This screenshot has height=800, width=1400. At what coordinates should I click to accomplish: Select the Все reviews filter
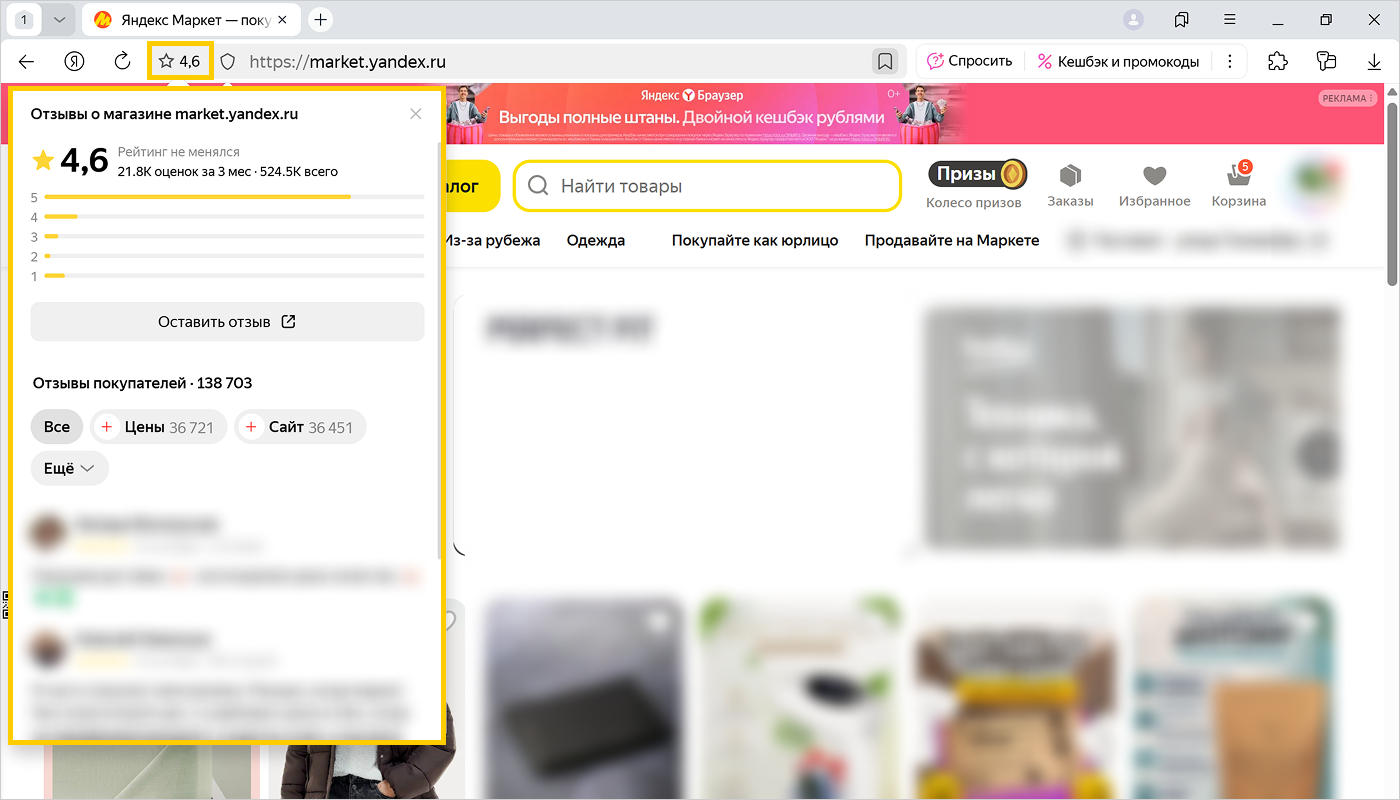[x=57, y=427]
